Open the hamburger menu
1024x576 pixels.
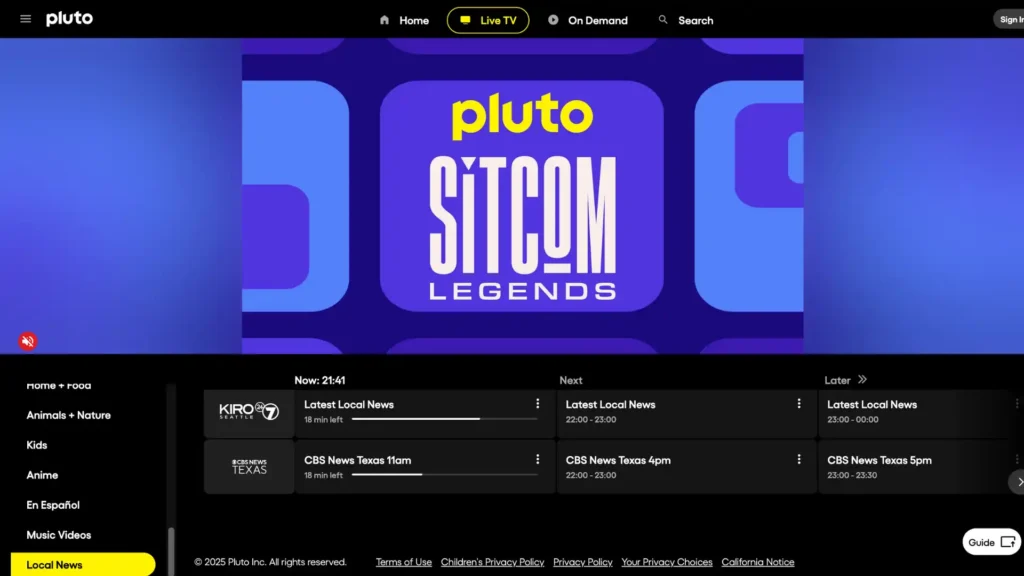click(25, 19)
